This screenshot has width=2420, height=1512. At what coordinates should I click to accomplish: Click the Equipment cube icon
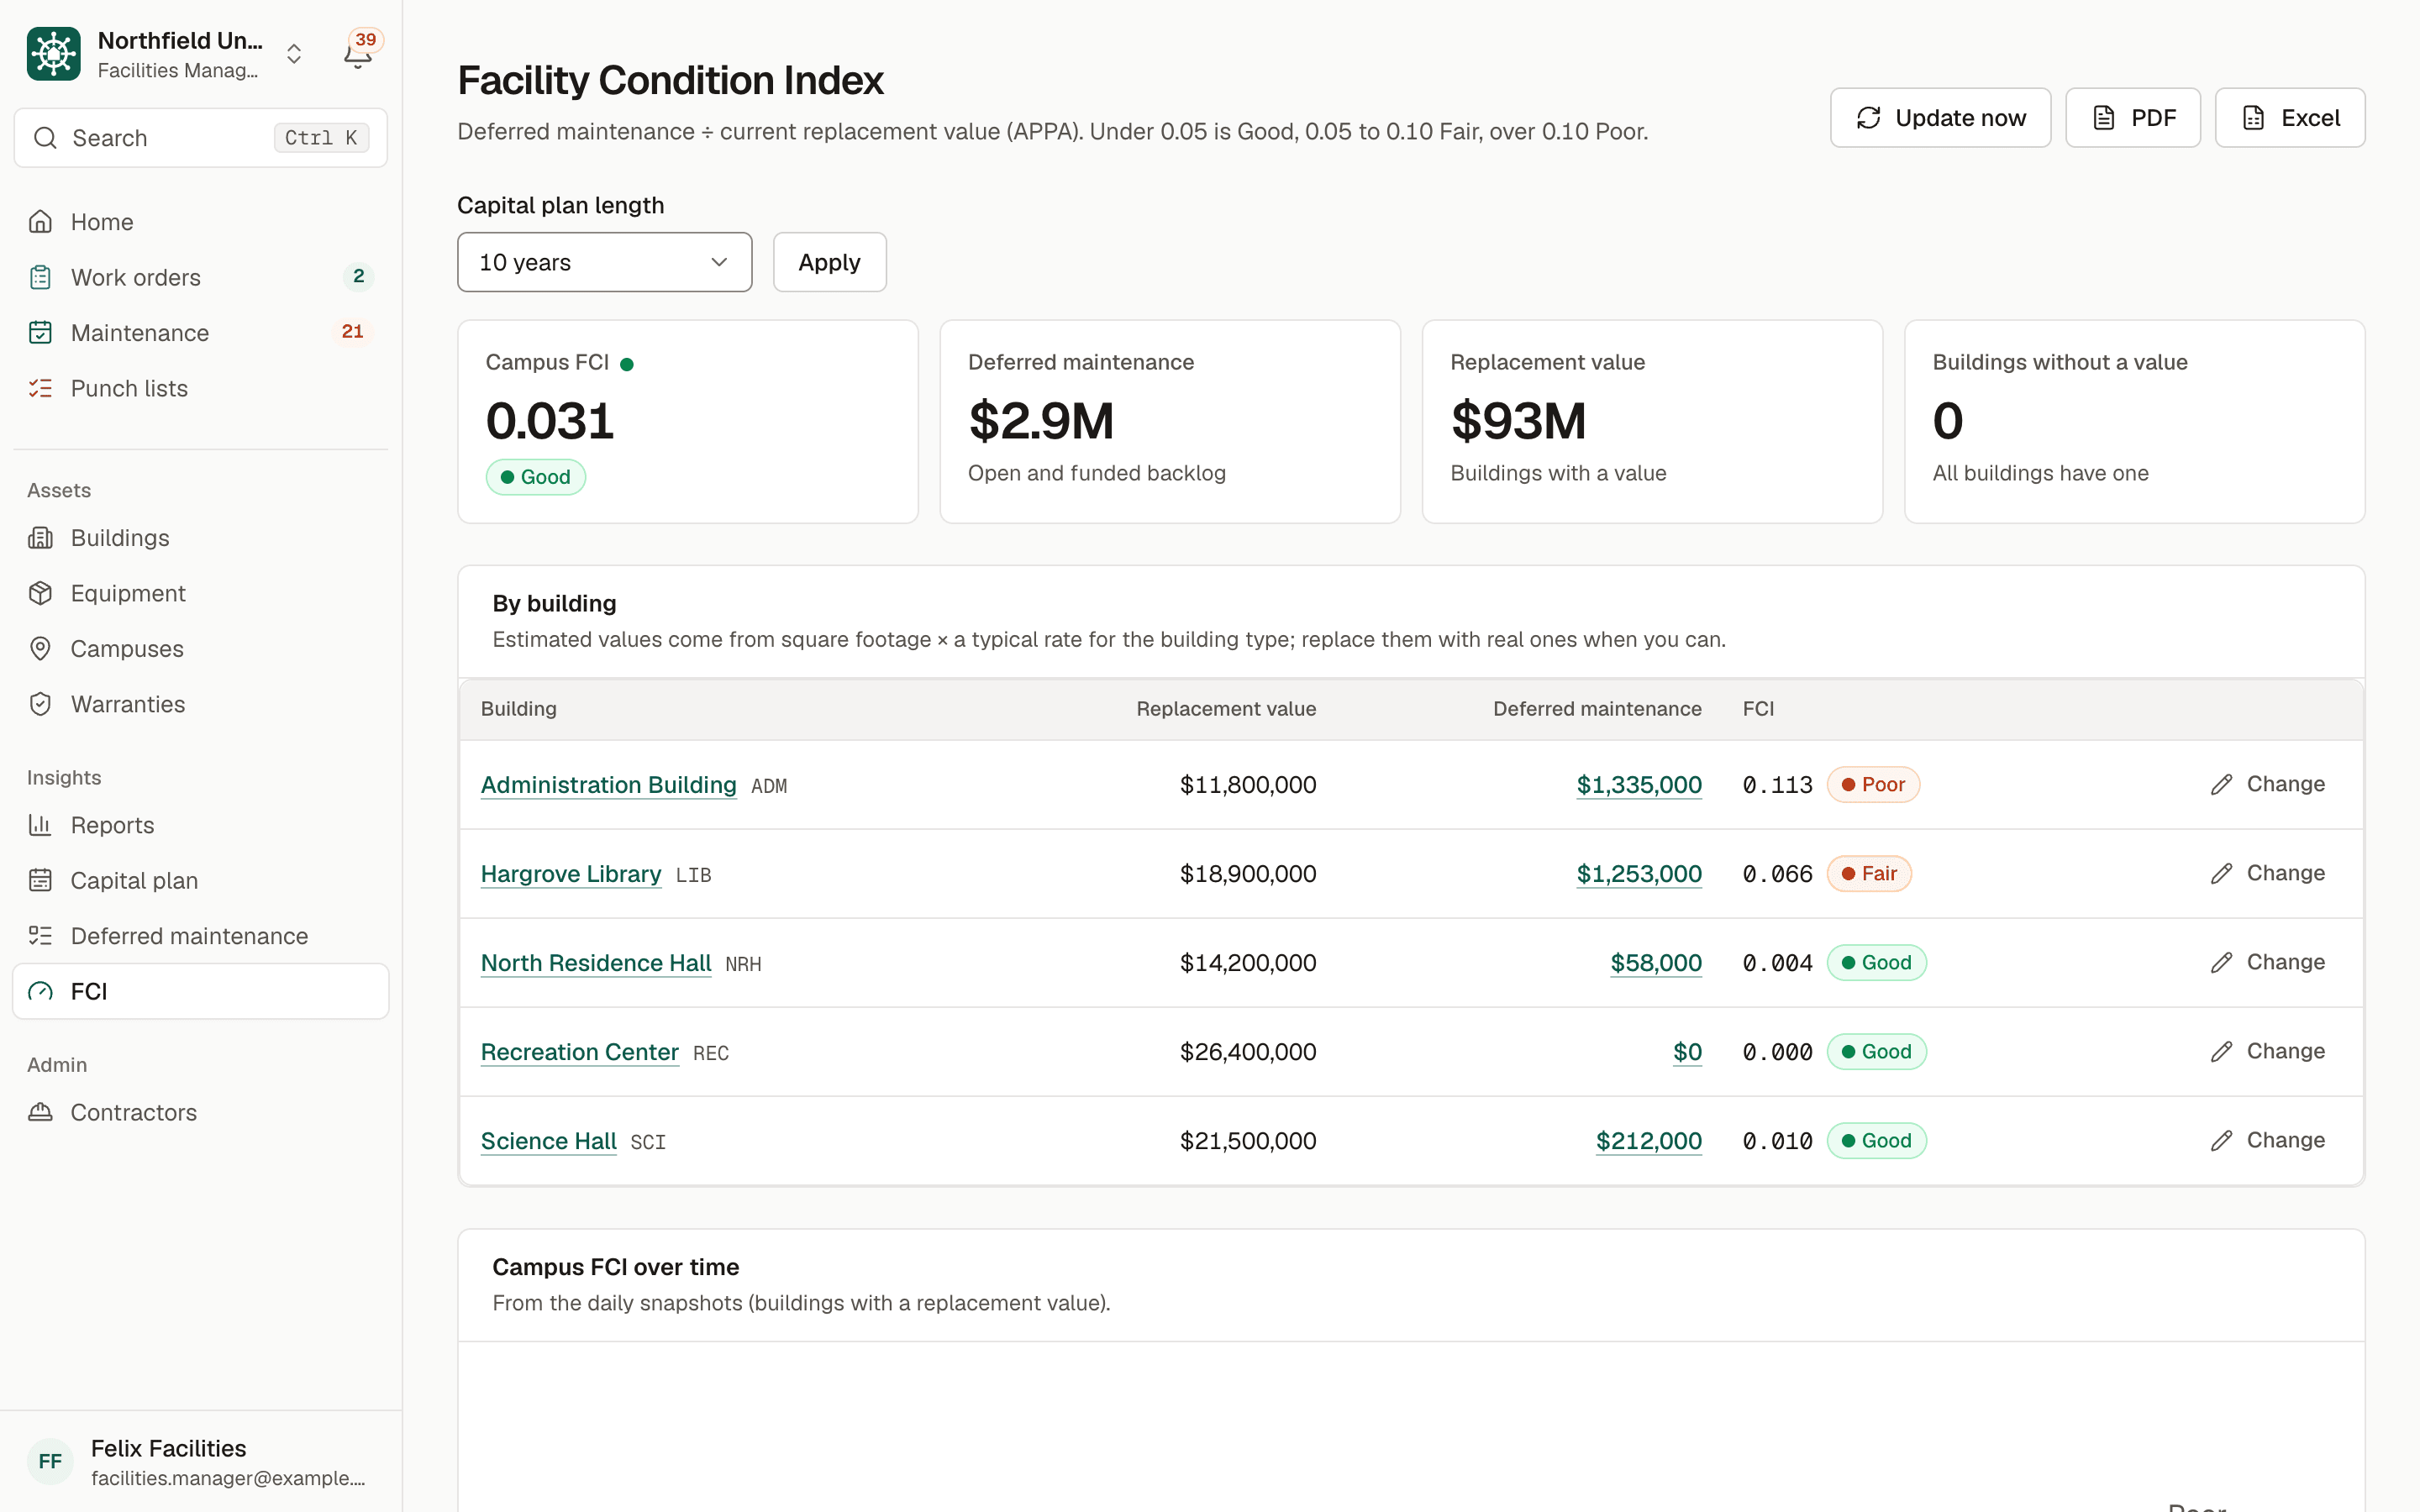[40, 593]
